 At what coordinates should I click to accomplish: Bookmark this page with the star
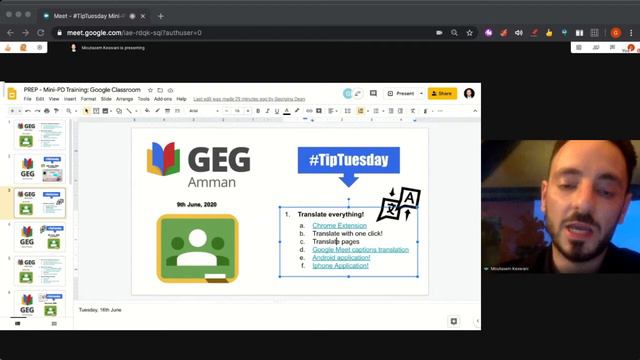click(x=469, y=33)
